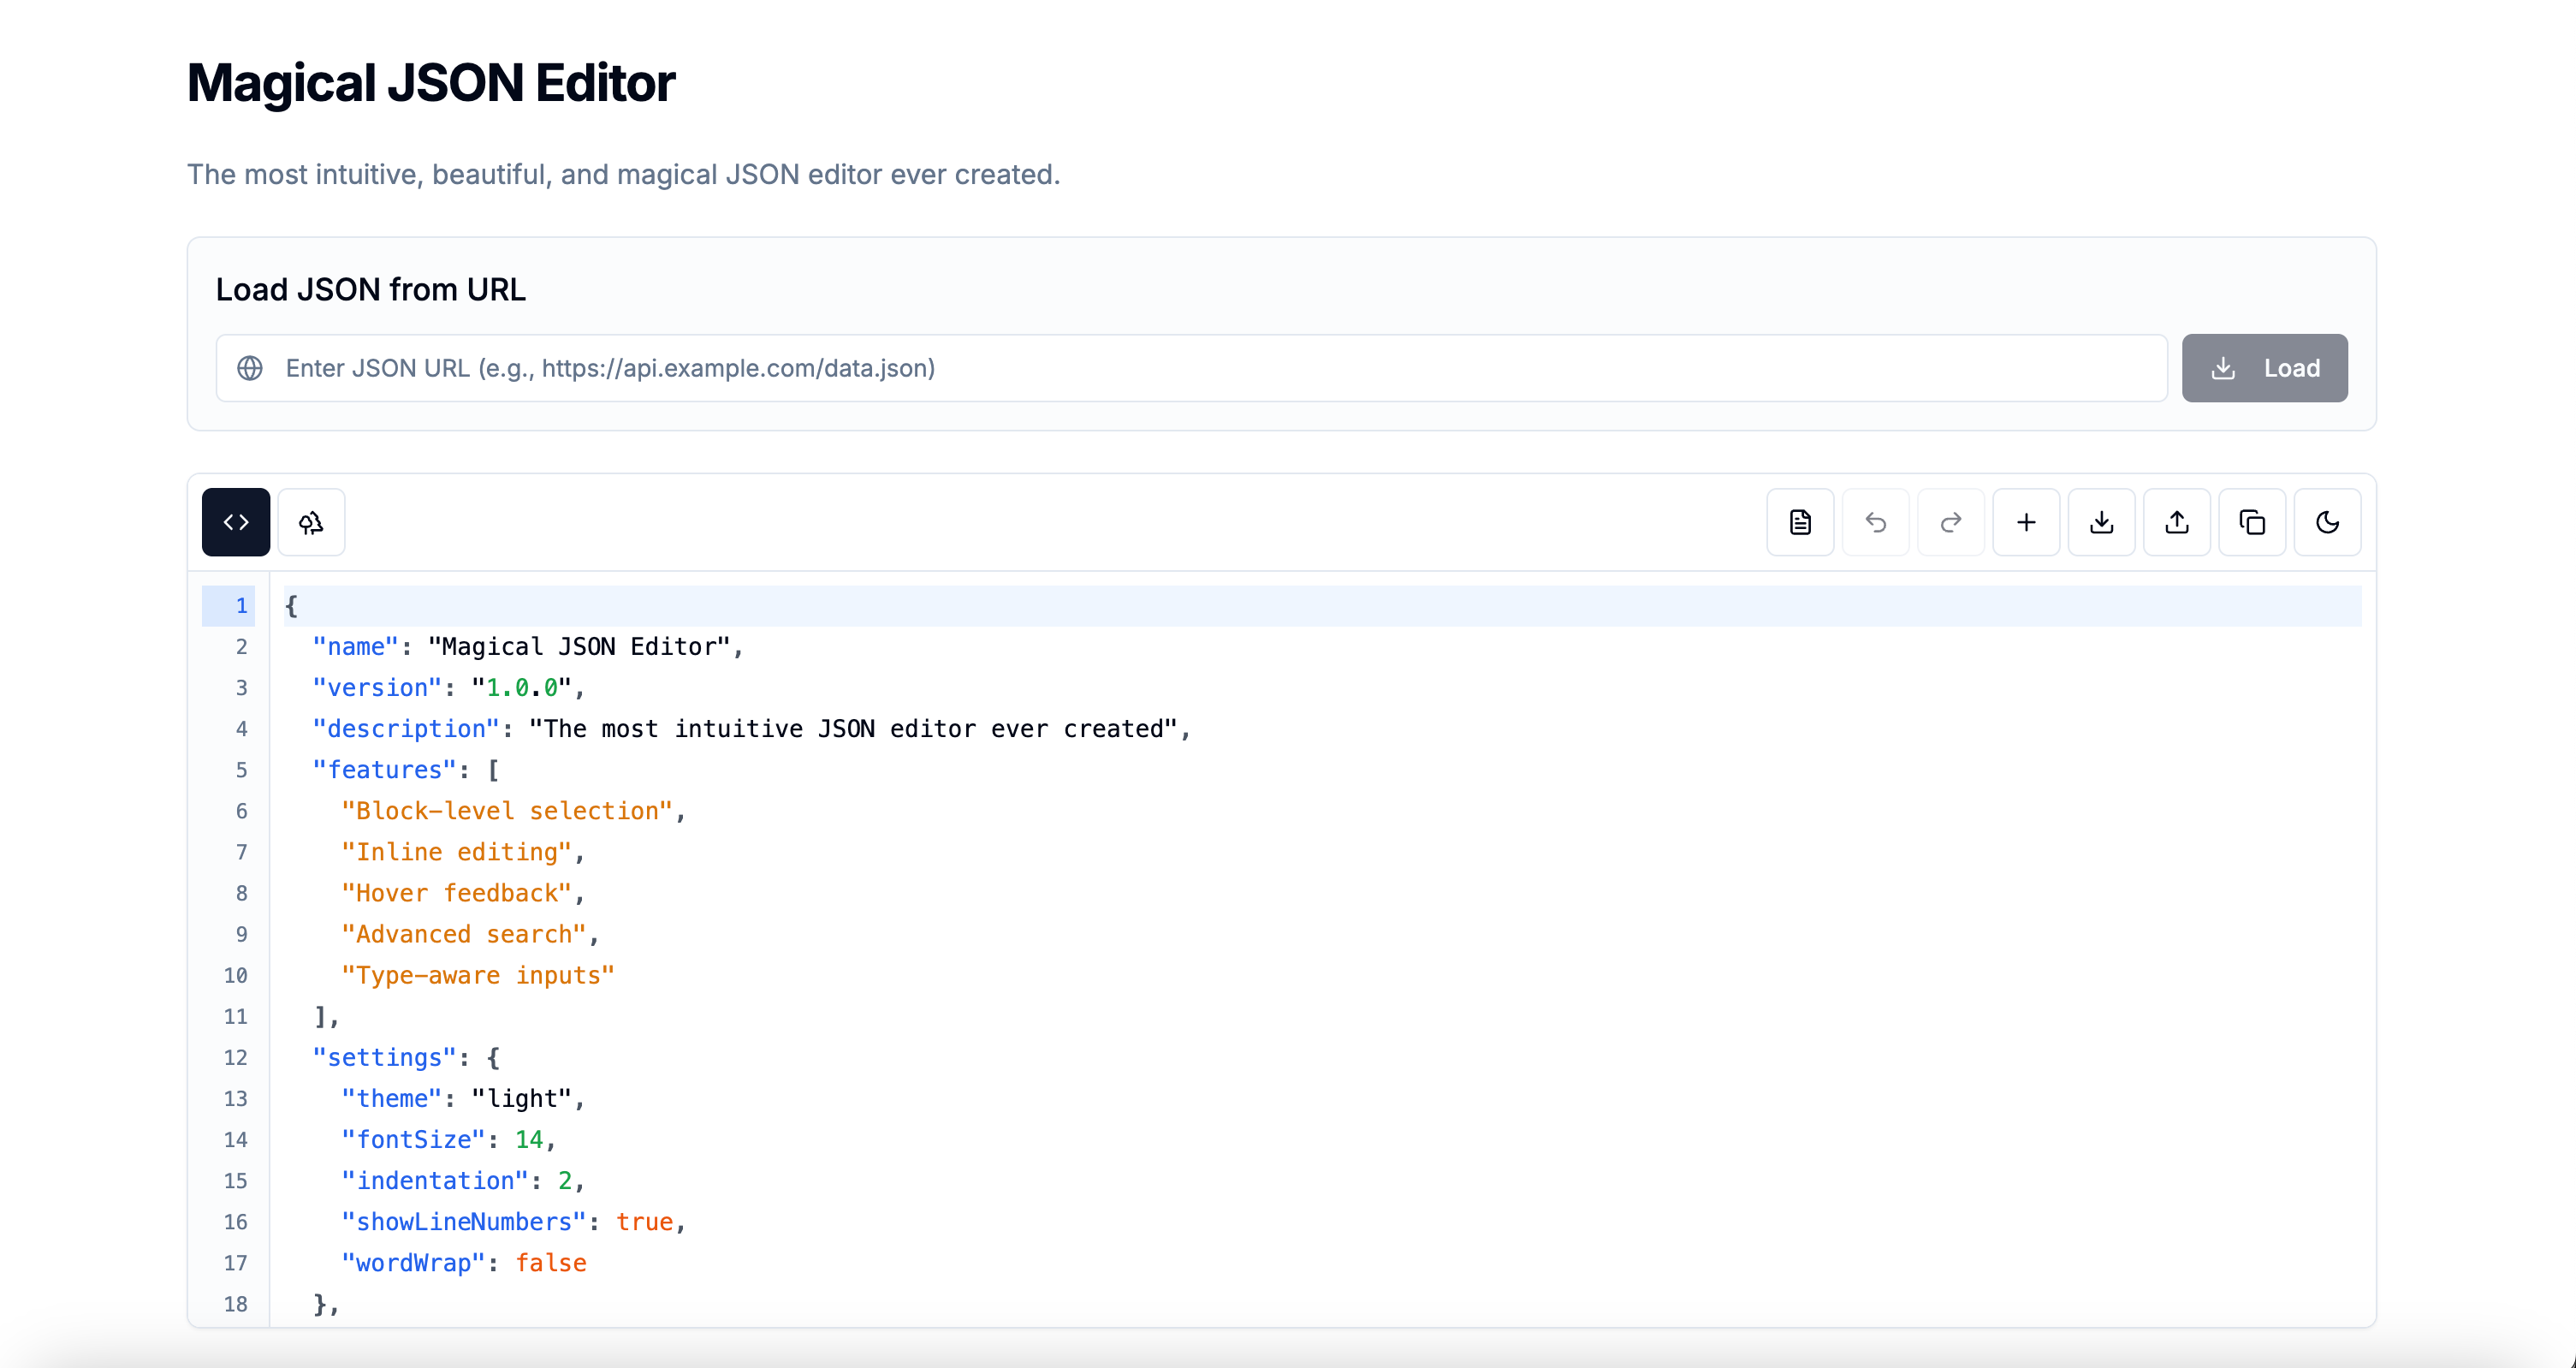Switch to code view mode
2576x1368 pixels.
pyautogui.click(x=236, y=522)
